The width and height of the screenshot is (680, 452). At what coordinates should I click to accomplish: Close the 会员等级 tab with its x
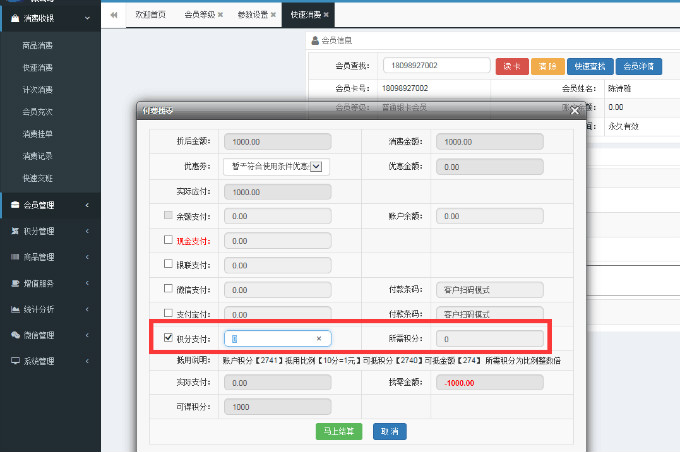pos(220,15)
